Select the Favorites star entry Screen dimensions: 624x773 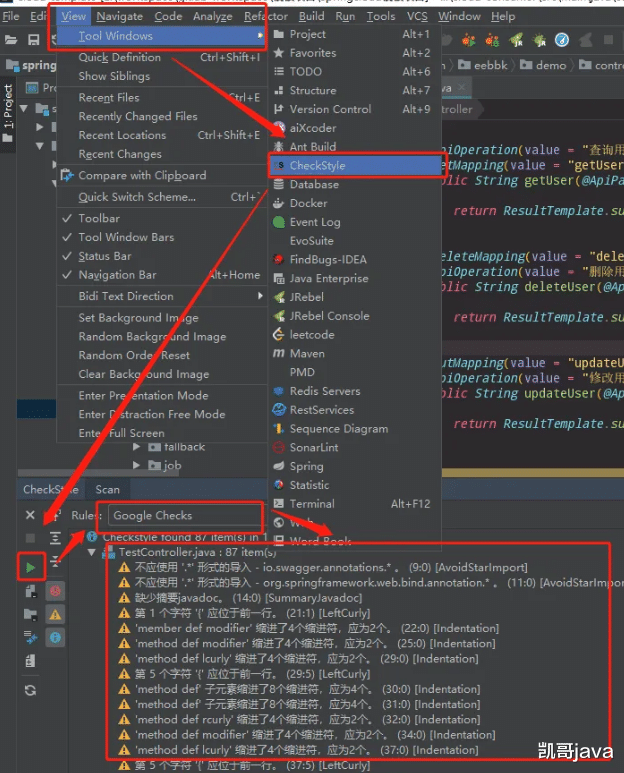coord(354,53)
